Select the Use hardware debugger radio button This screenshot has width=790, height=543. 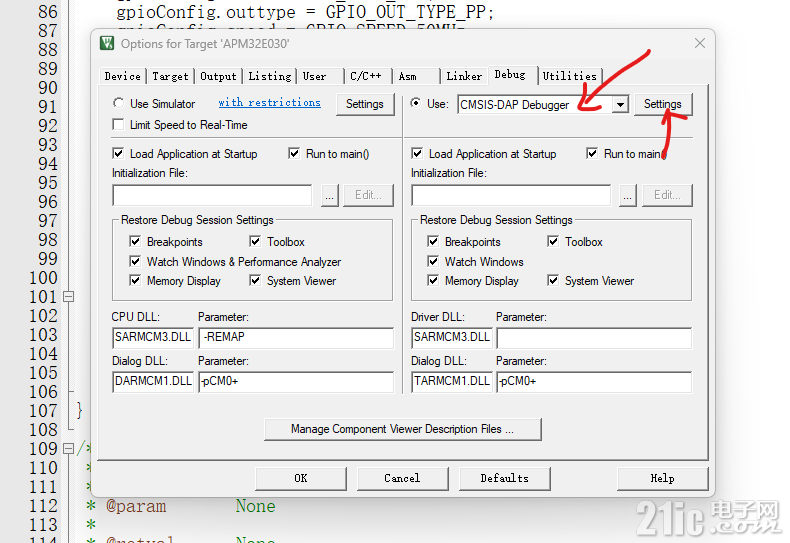(x=416, y=103)
